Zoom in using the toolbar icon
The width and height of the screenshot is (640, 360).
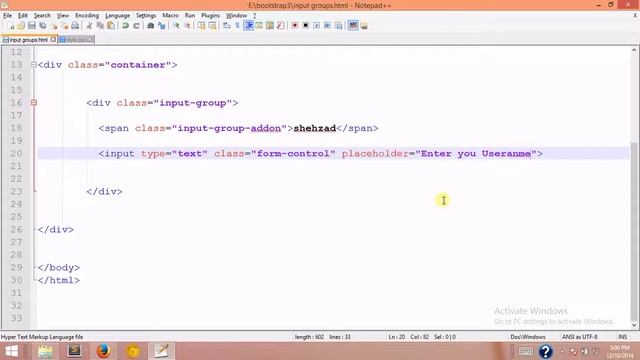176,26
